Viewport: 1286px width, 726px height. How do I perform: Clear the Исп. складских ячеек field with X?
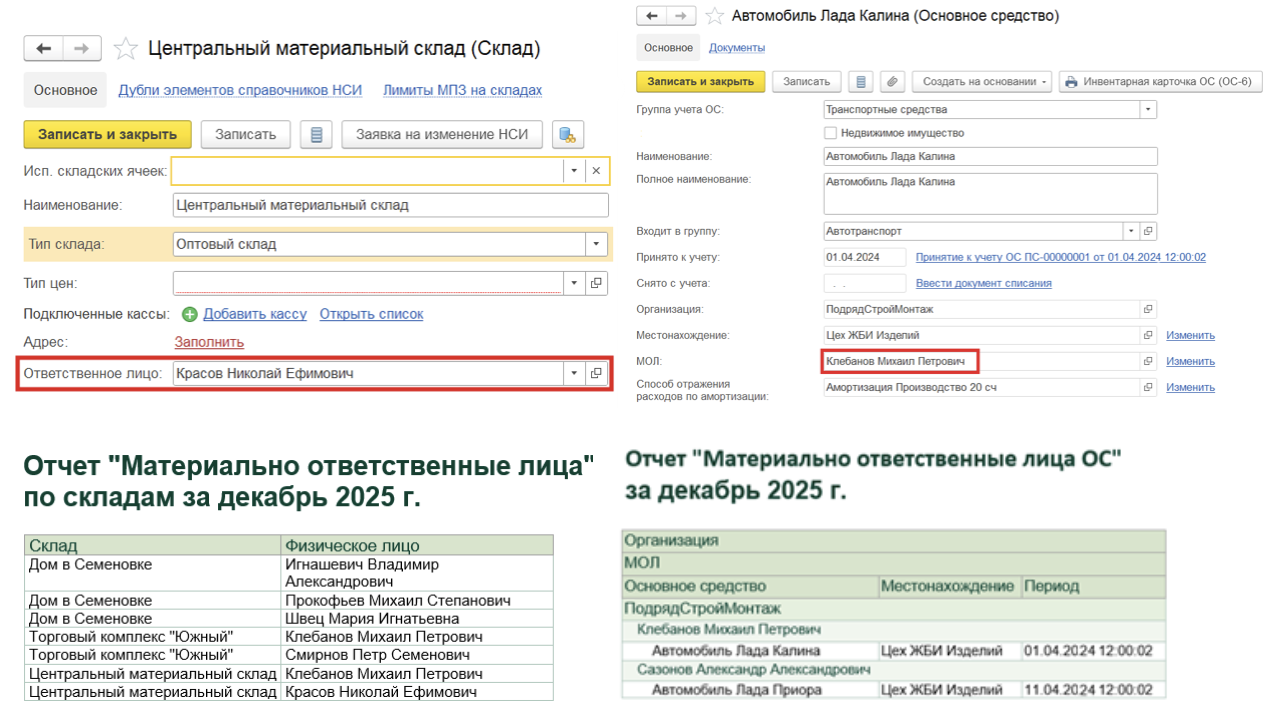point(596,171)
